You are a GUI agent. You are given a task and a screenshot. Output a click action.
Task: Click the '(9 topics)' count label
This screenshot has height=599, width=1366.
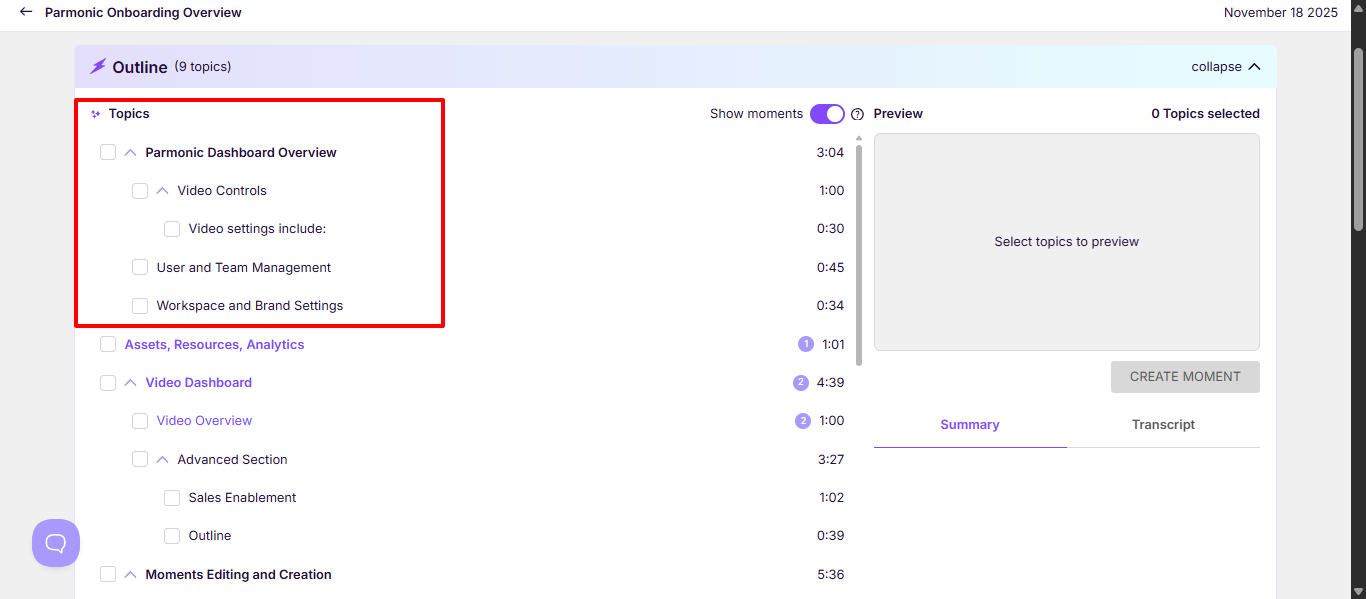pos(203,67)
